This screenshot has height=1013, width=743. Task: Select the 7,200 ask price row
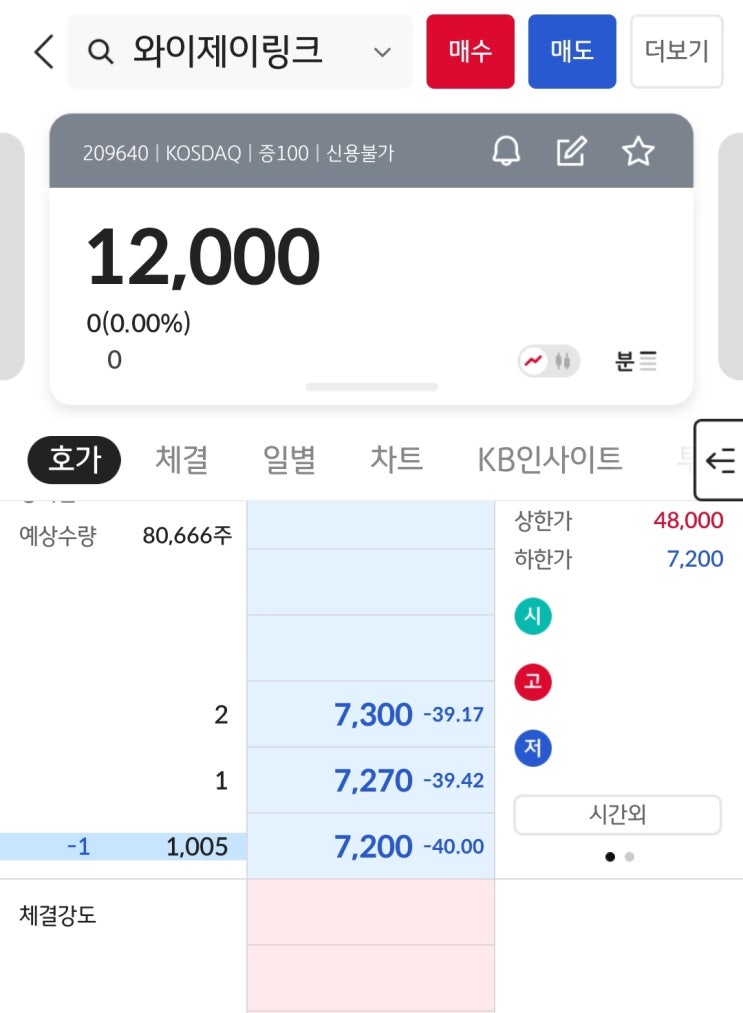tap(371, 846)
